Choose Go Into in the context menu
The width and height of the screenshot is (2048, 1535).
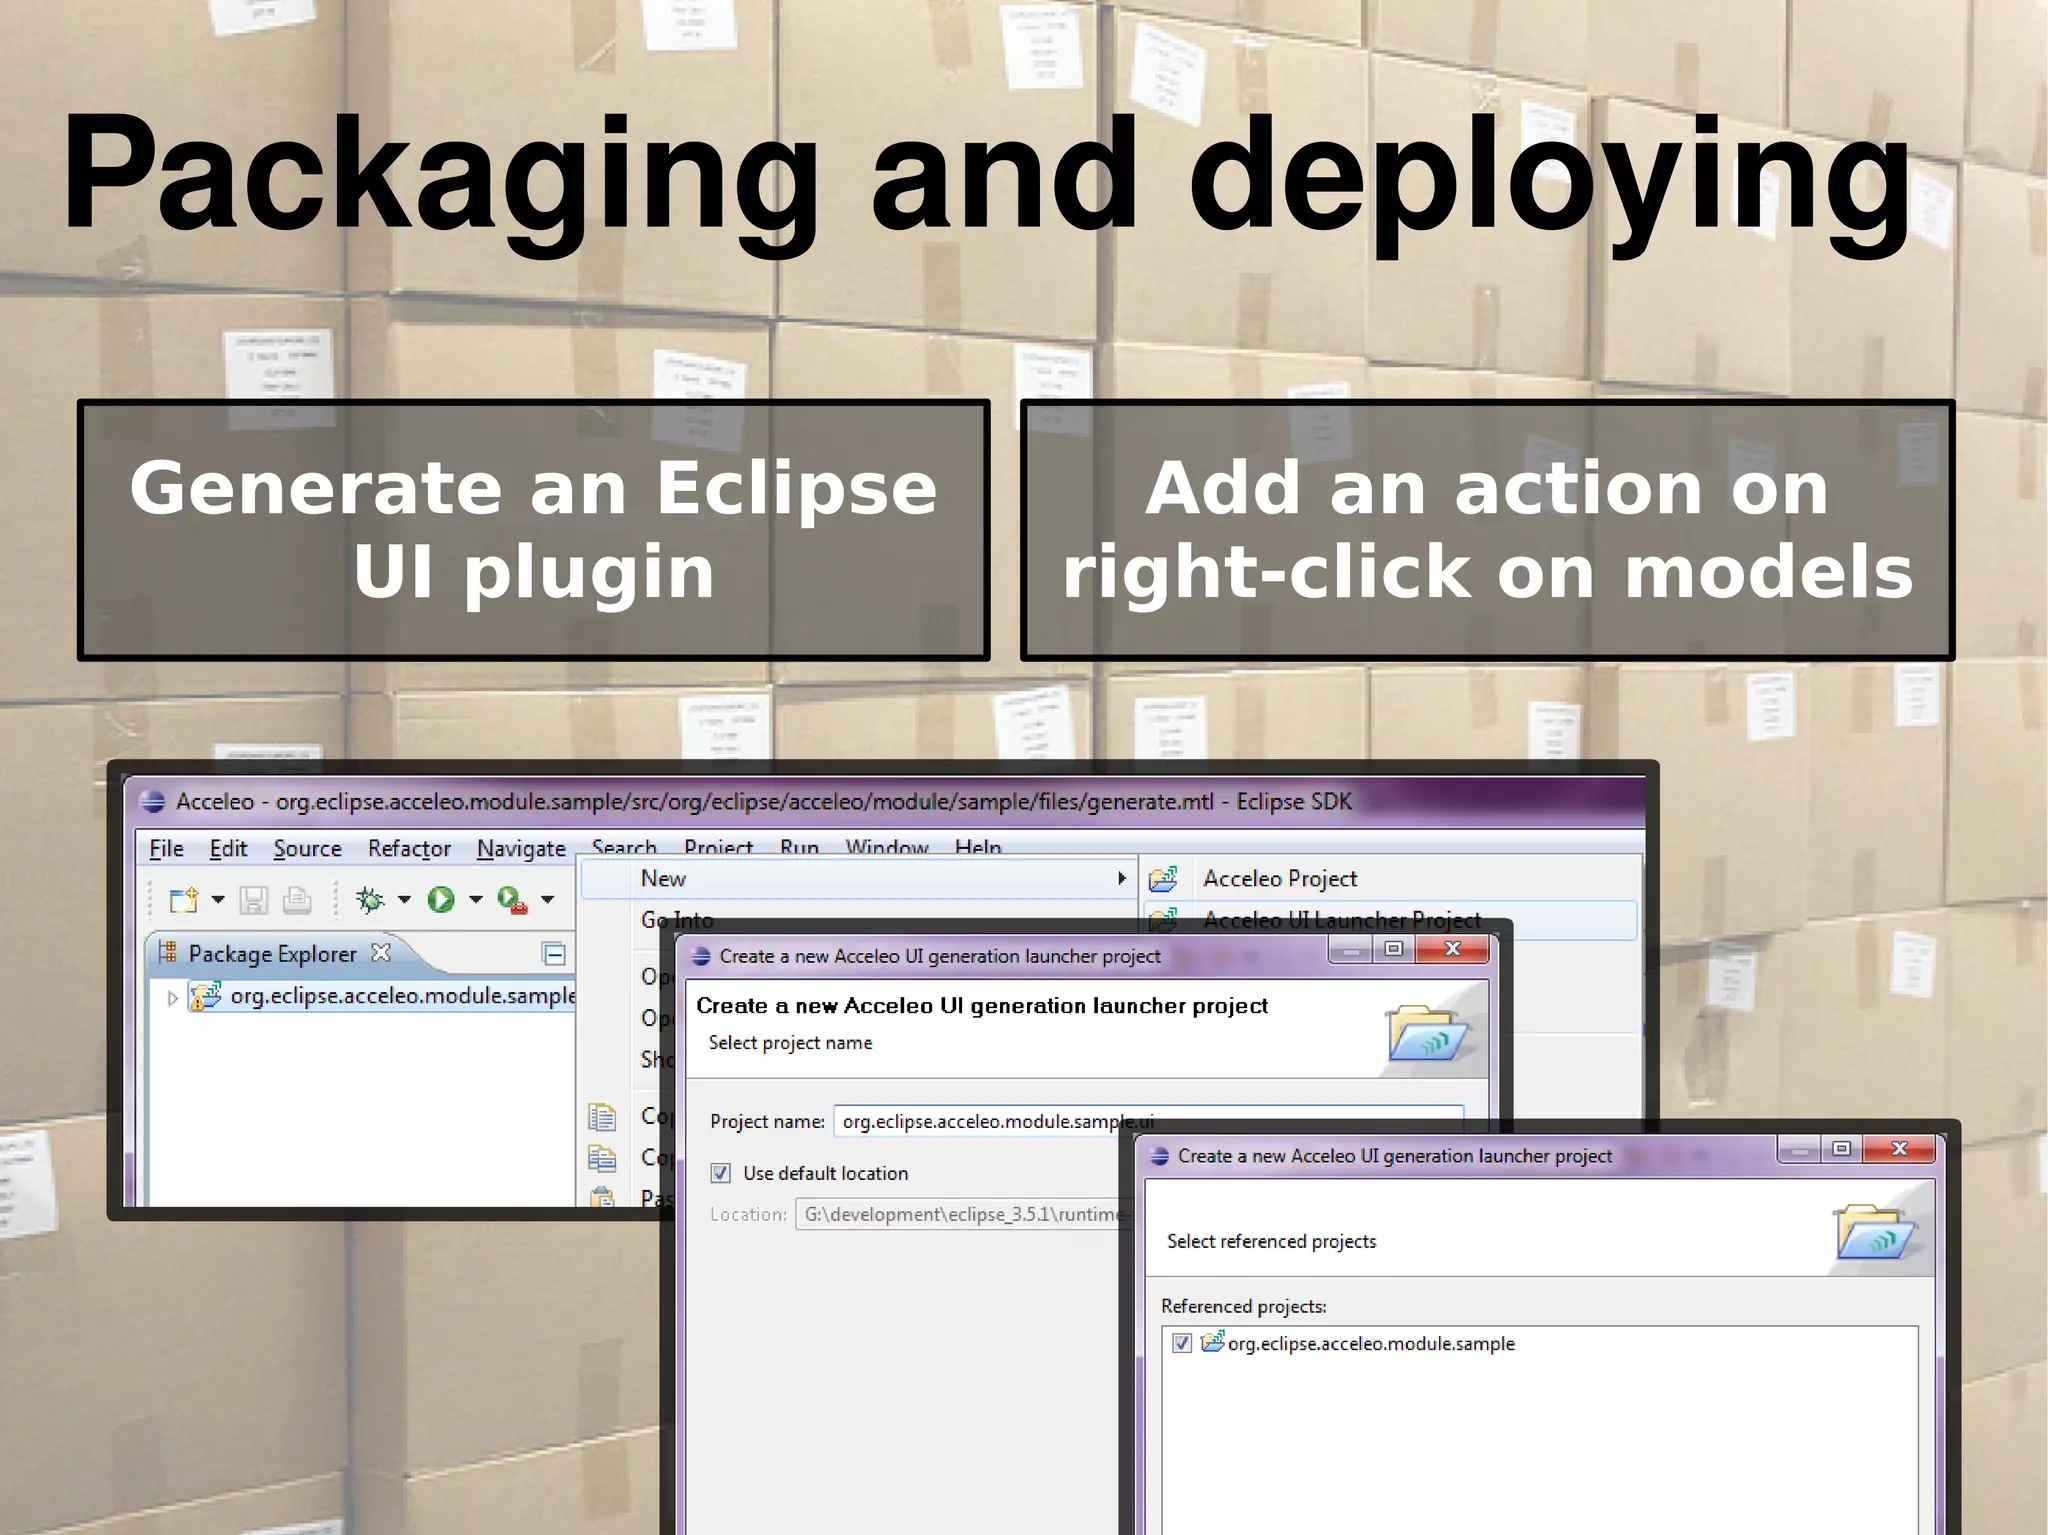[x=676, y=919]
